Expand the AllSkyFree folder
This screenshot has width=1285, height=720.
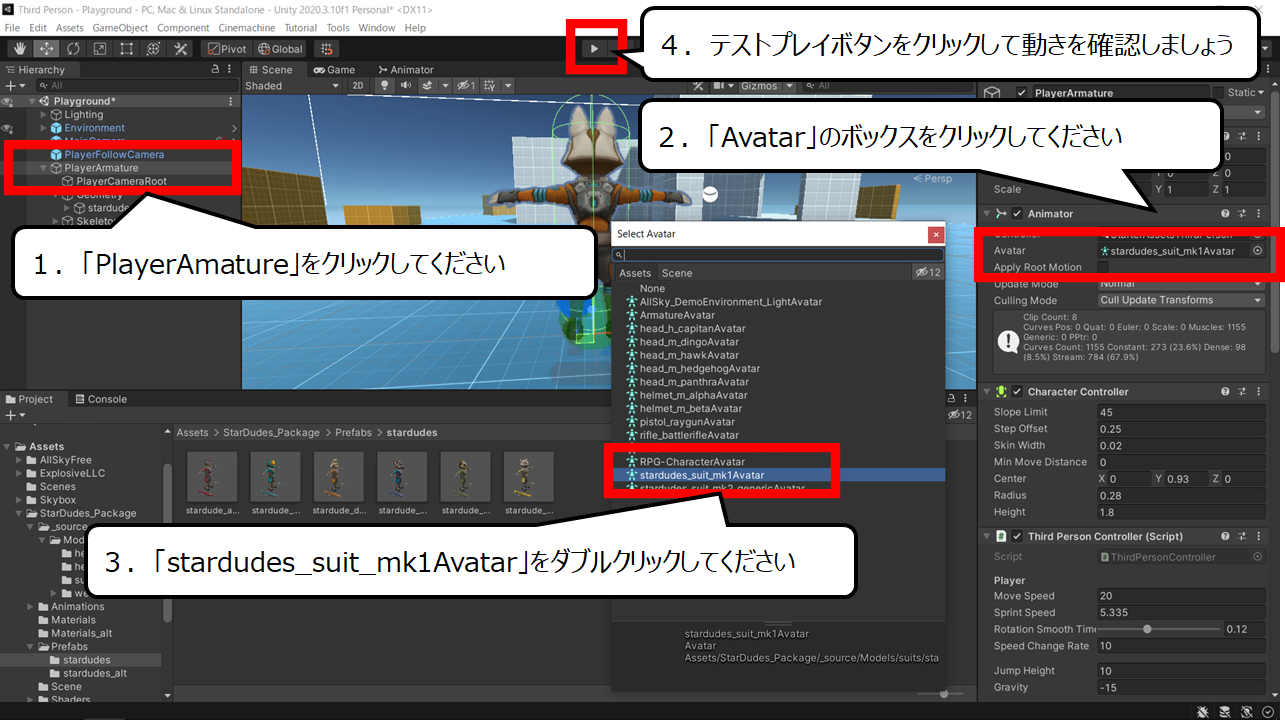coord(20,460)
